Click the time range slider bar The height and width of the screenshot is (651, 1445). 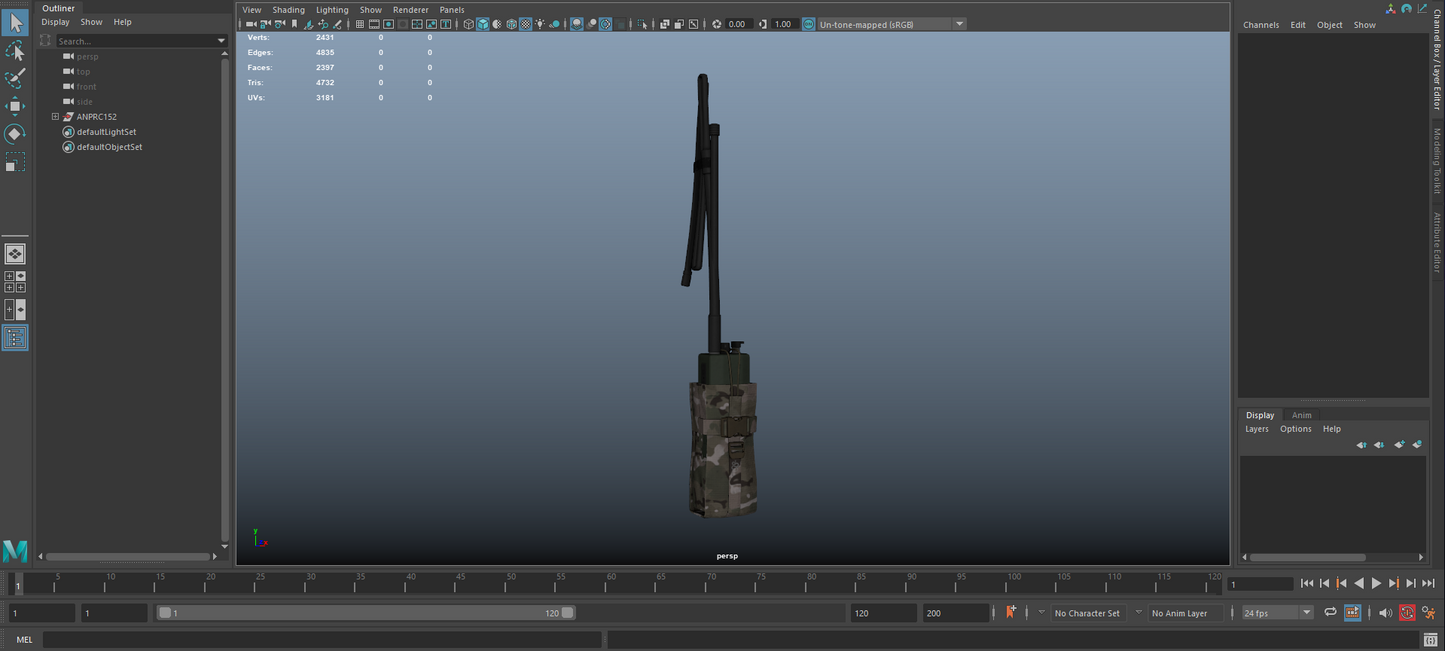[365, 613]
